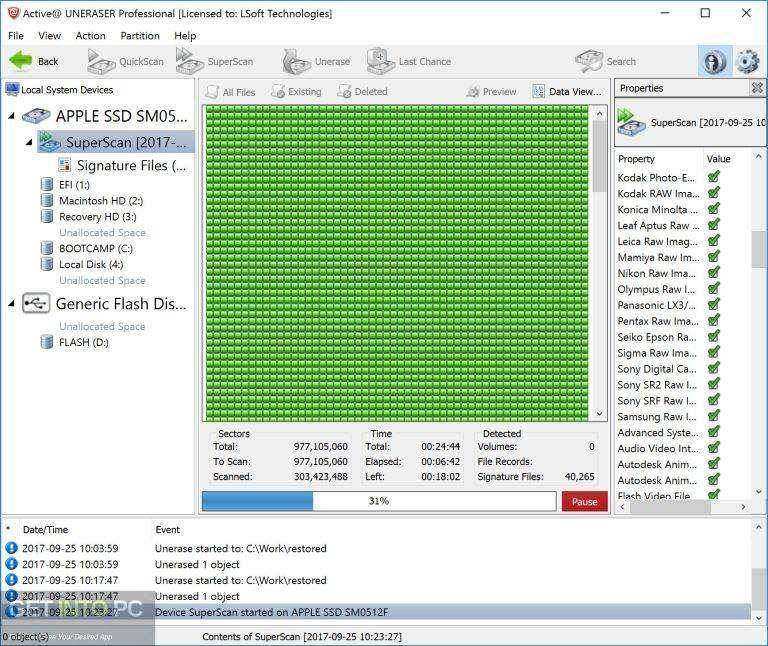Open Data View from the file toolbar
The width and height of the screenshot is (768, 646).
pos(566,92)
